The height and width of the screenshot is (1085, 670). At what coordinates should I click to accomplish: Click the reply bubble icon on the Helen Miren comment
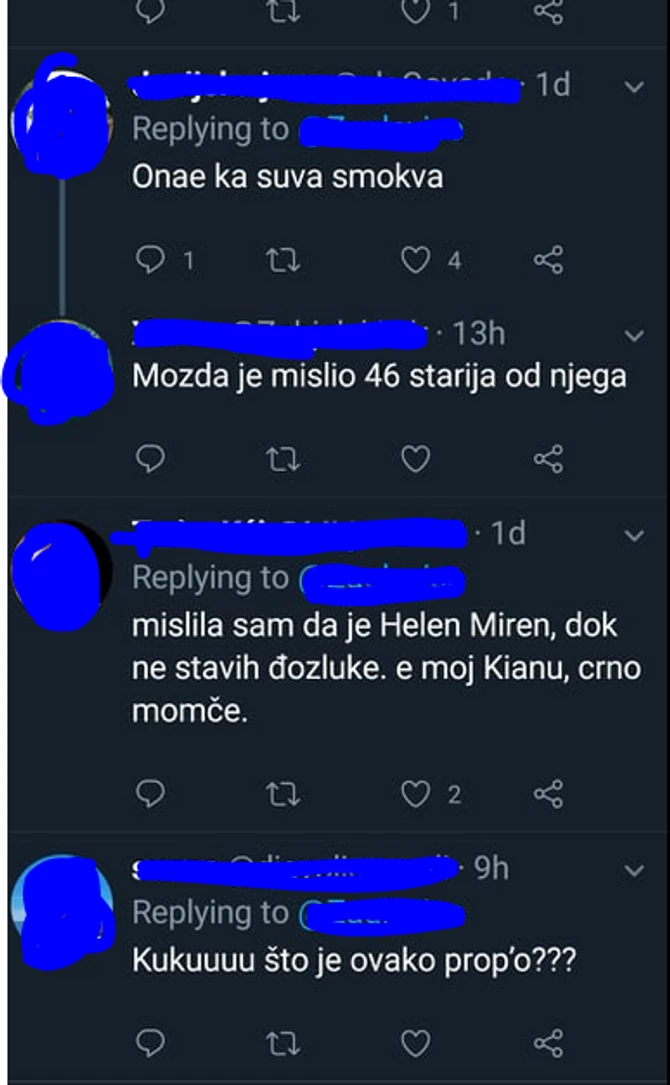coord(150,794)
